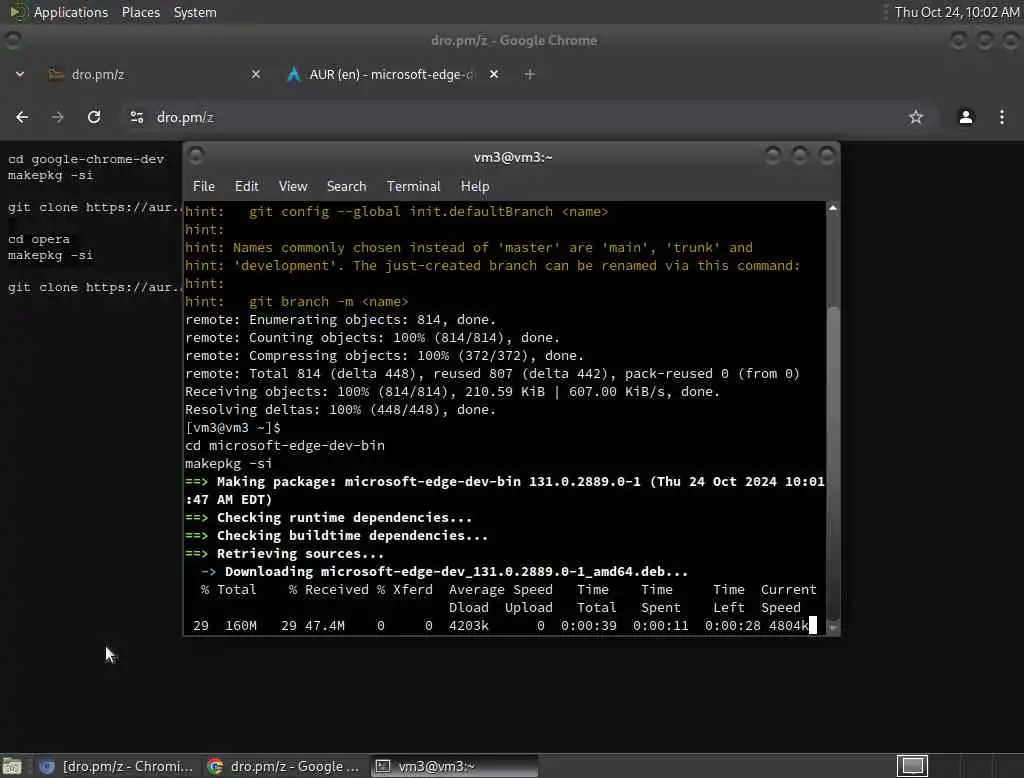The width and height of the screenshot is (1024, 778).
Task: Click the terminal scrollbar down arrow
Action: pos(833,628)
